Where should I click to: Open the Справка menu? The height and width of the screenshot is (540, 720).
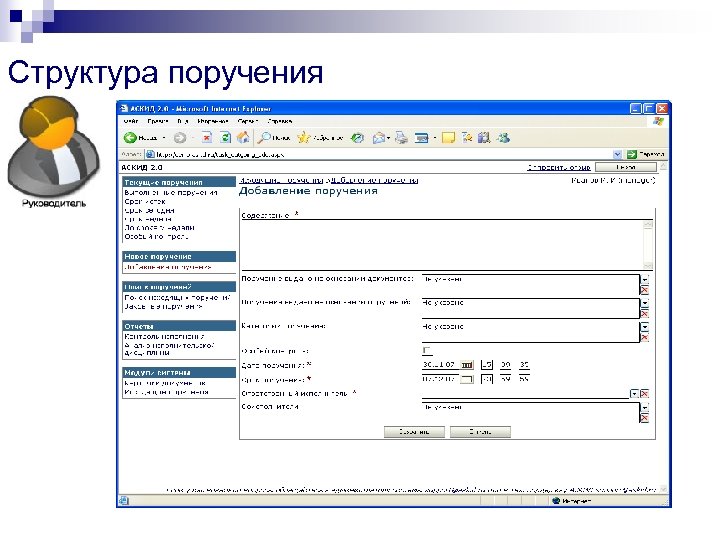pyautogui.click(x=280, y=121)
